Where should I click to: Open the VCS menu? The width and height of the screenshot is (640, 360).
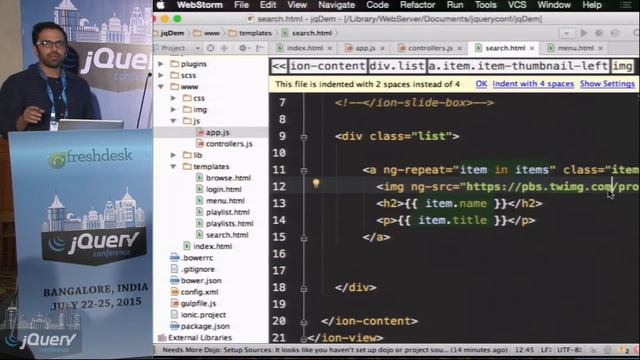(517, 5)
